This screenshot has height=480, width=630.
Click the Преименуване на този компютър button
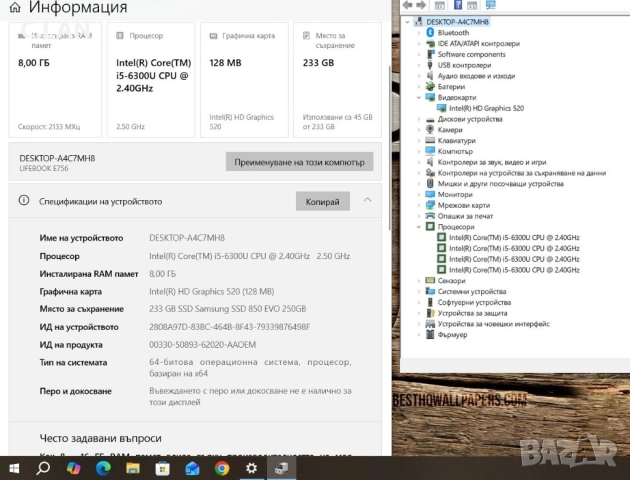299,162
